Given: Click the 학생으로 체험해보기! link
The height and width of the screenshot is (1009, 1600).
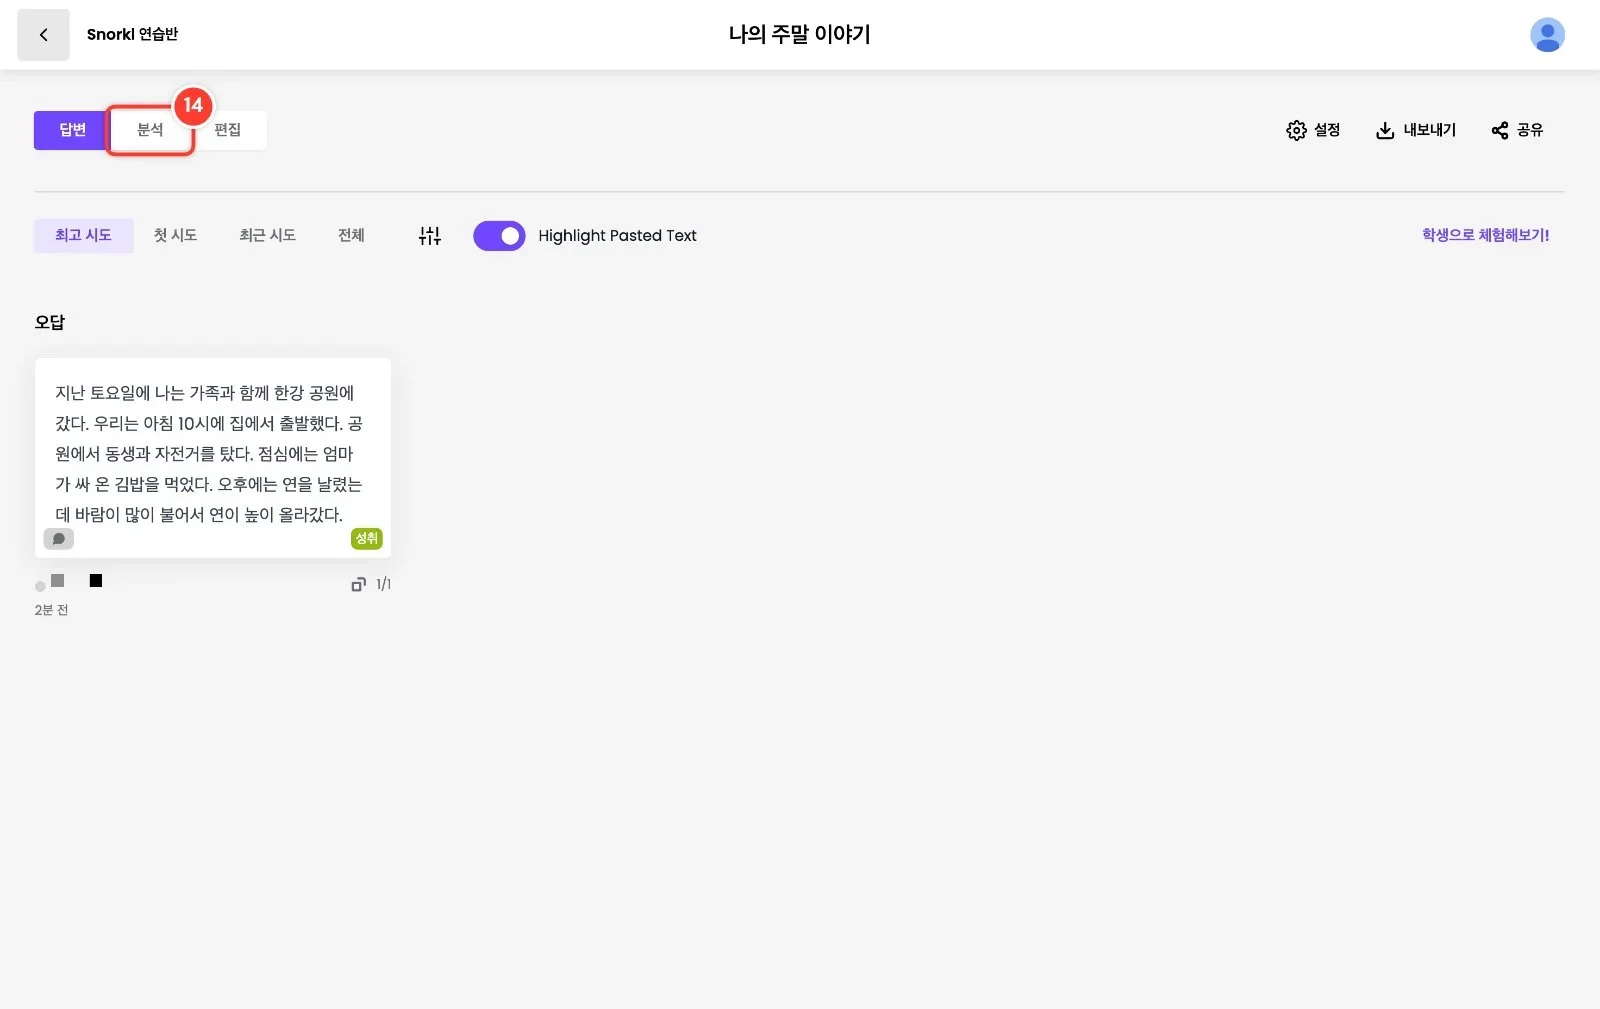Looking at the screenshot, I should pos(1485,235).
